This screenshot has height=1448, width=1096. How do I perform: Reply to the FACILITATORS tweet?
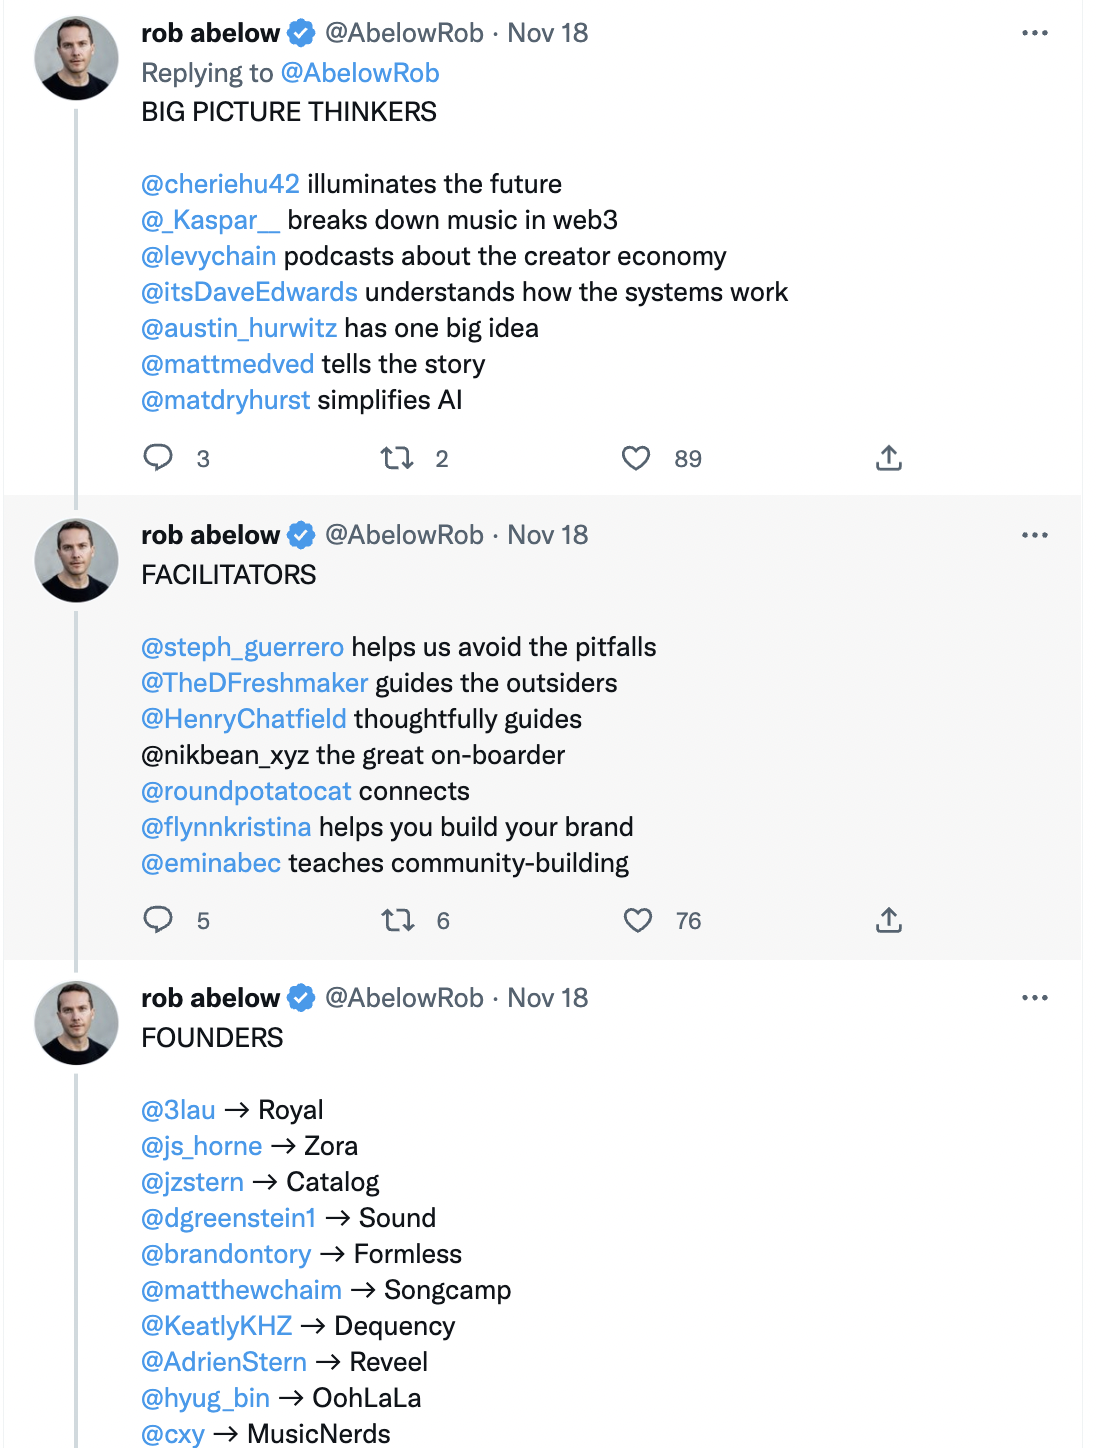click(x=158, y=920)
